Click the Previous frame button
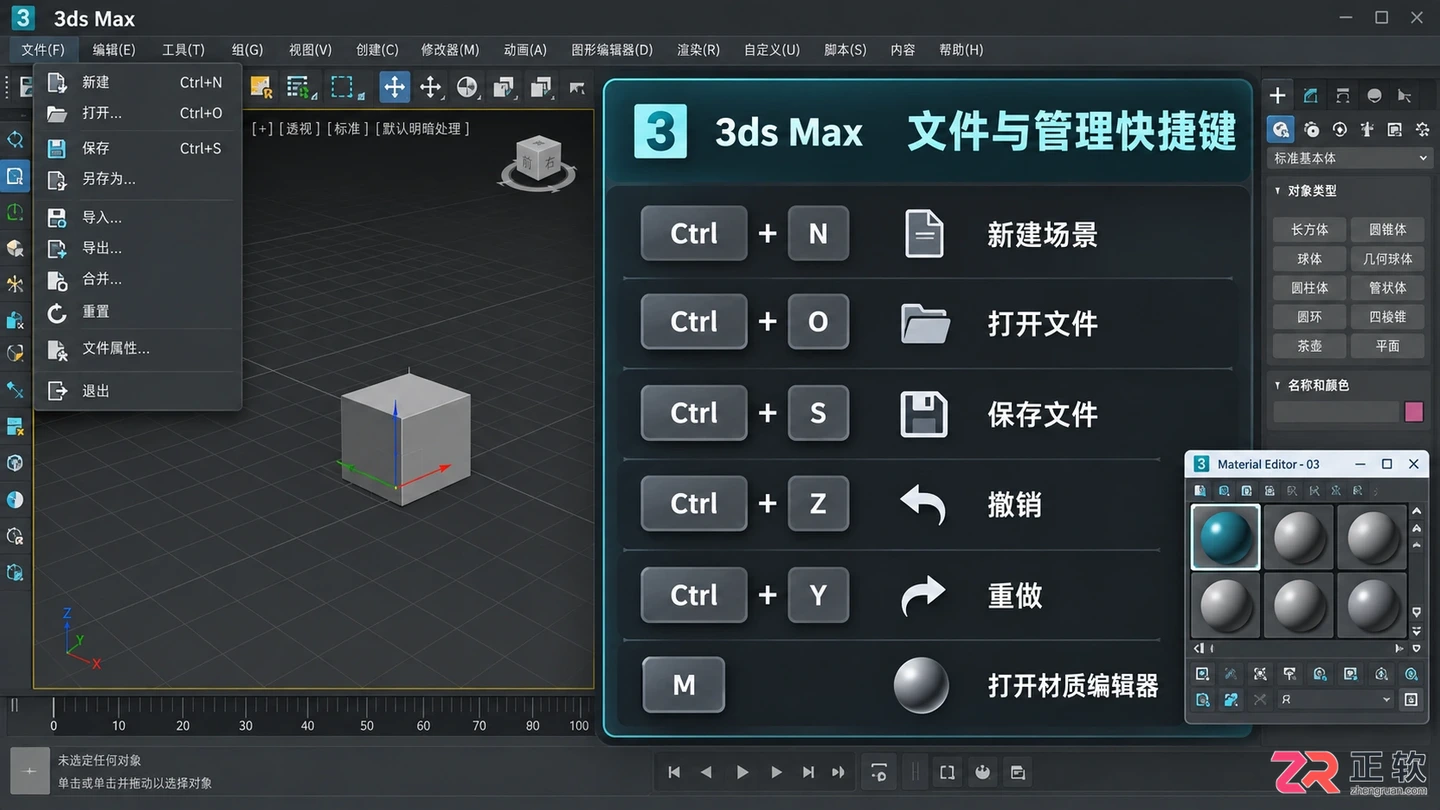The width and height of the screenshot is (1440, 810). tap(707, 772)
